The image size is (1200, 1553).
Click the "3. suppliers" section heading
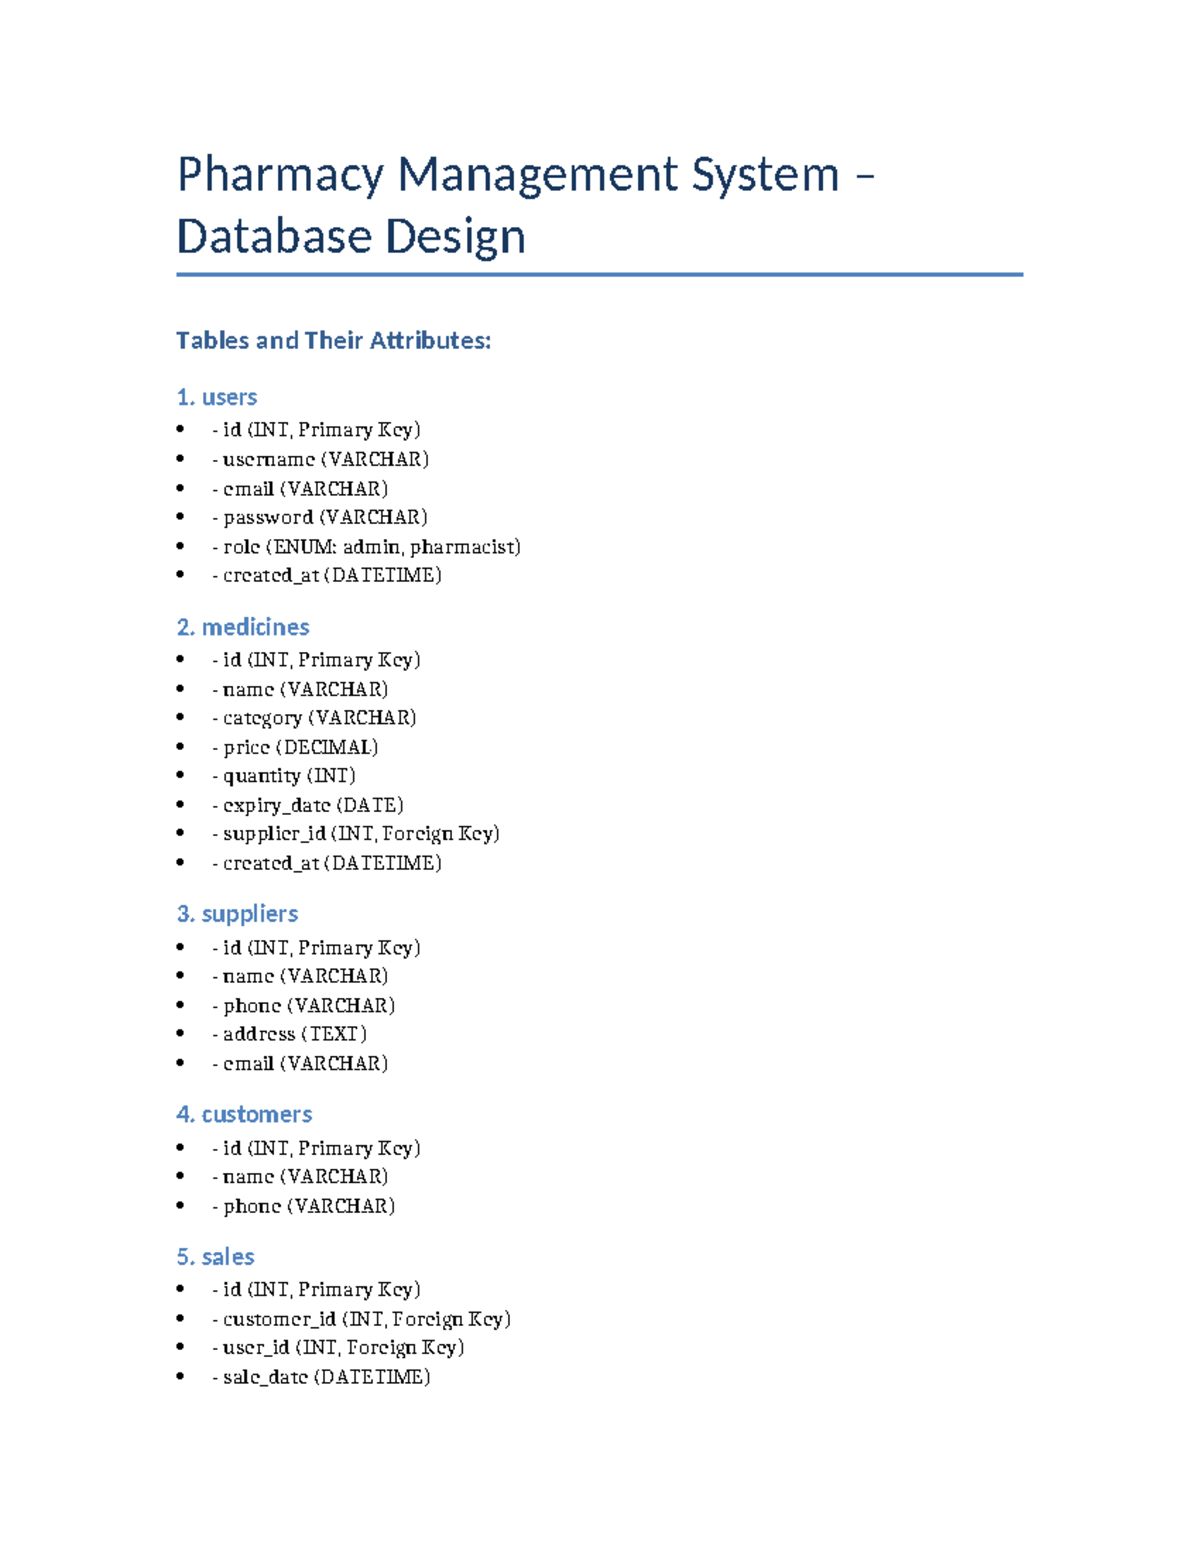coord(237,913)
